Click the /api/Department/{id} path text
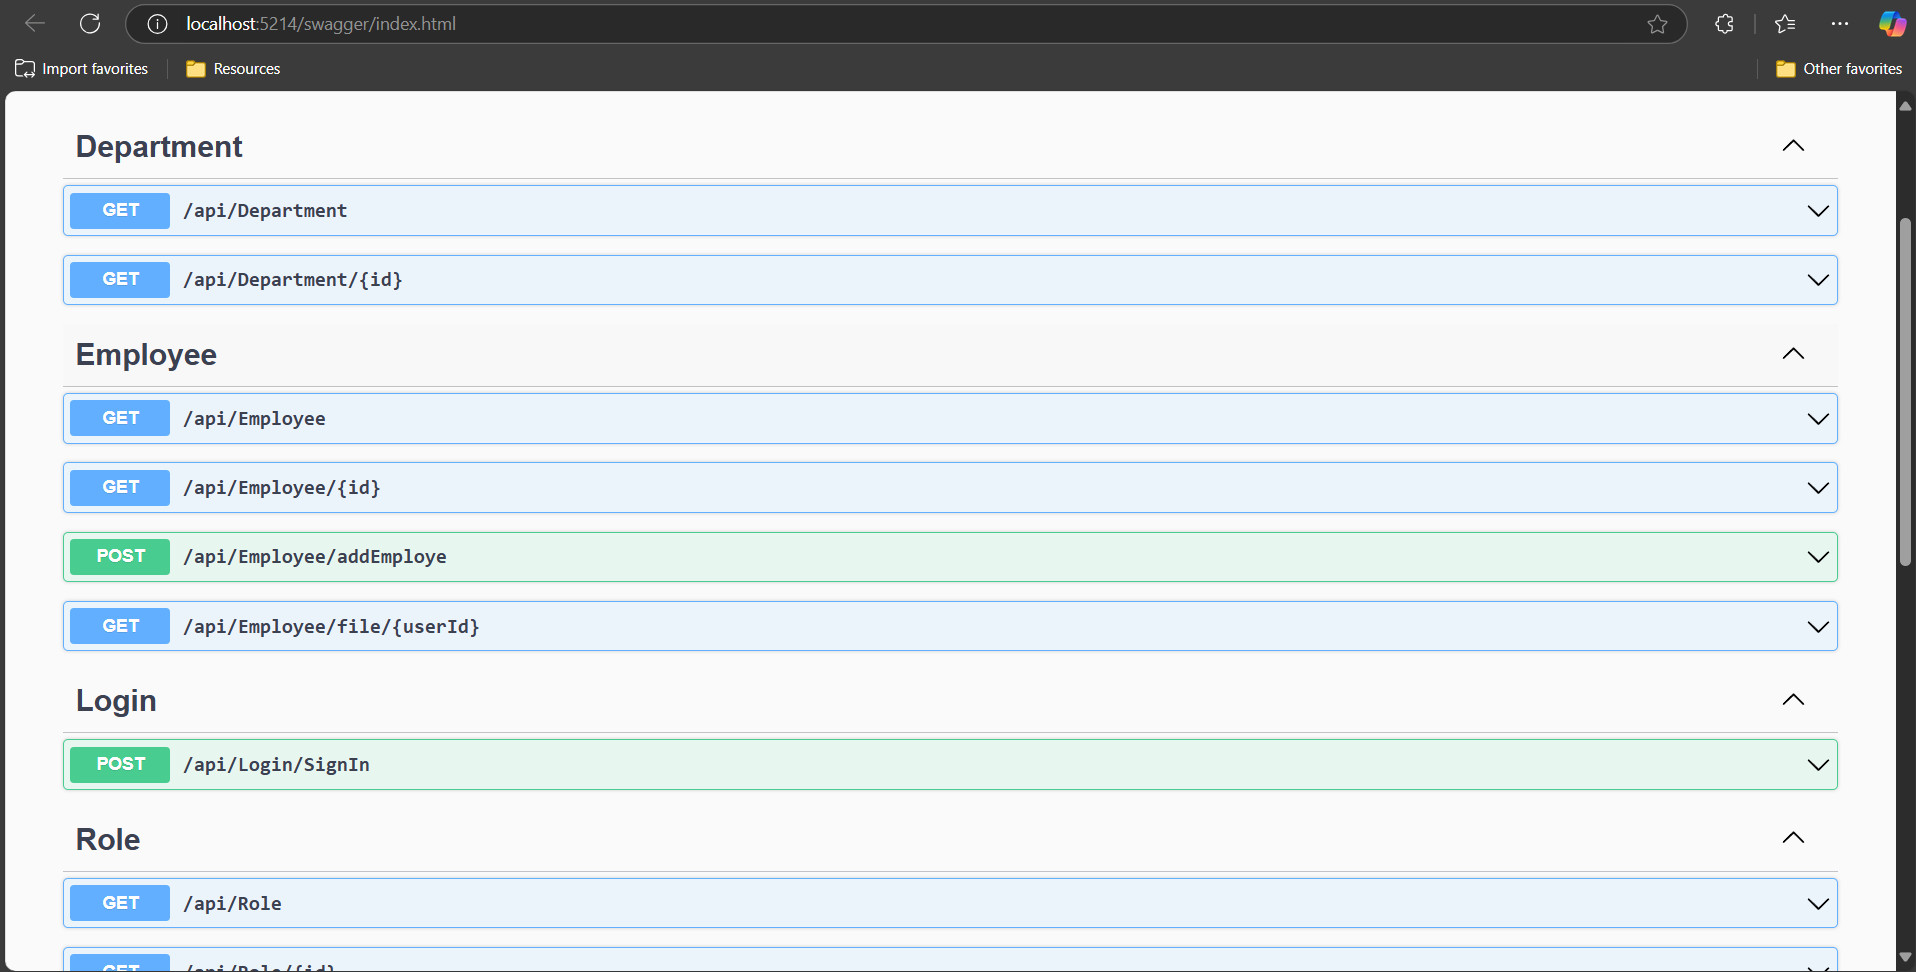1916x972 pixels. point(293,280)
